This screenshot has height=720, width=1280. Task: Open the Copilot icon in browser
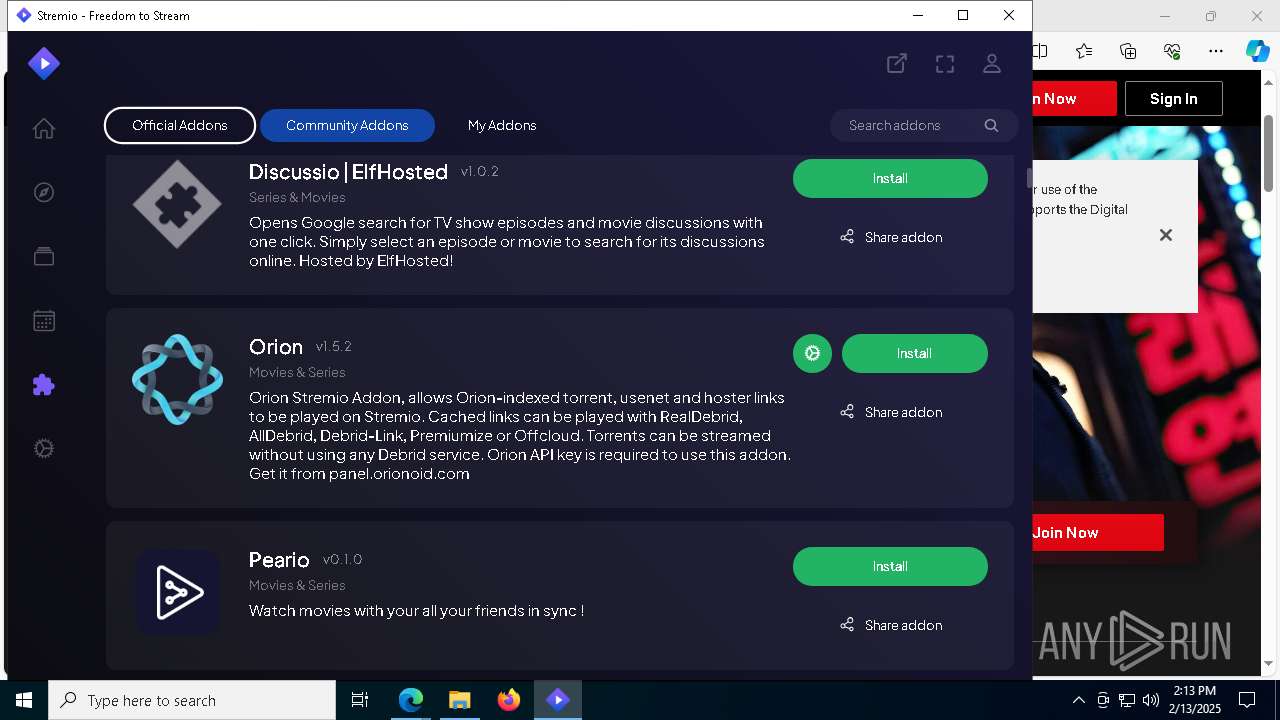1257,51
